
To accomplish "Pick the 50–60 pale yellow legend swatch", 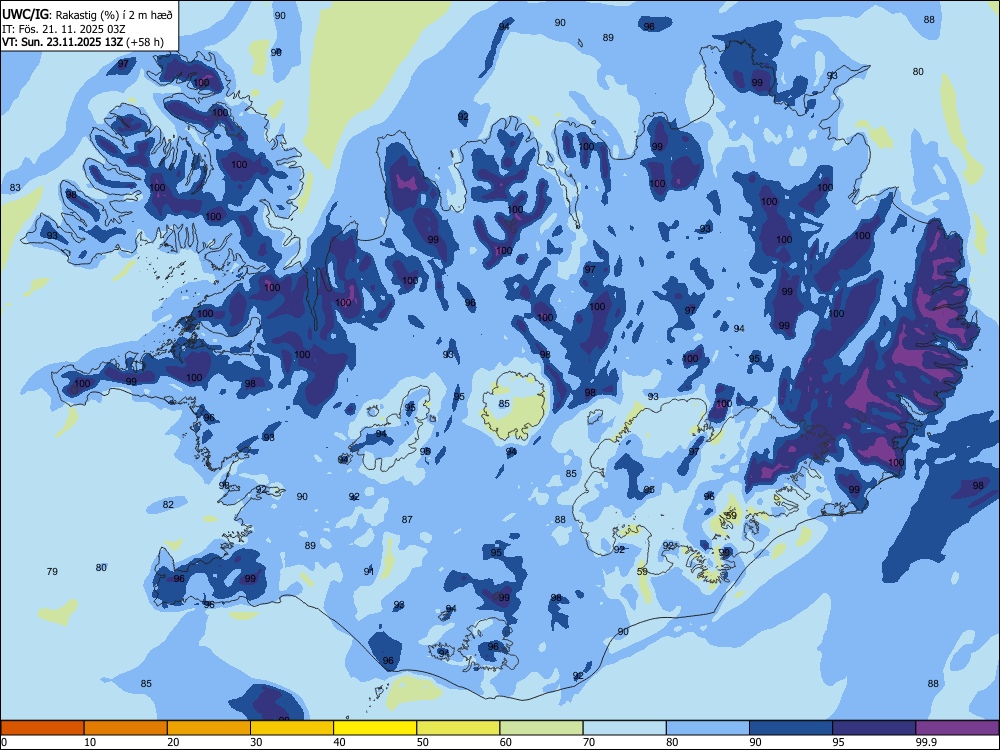I will pos(458,728).
